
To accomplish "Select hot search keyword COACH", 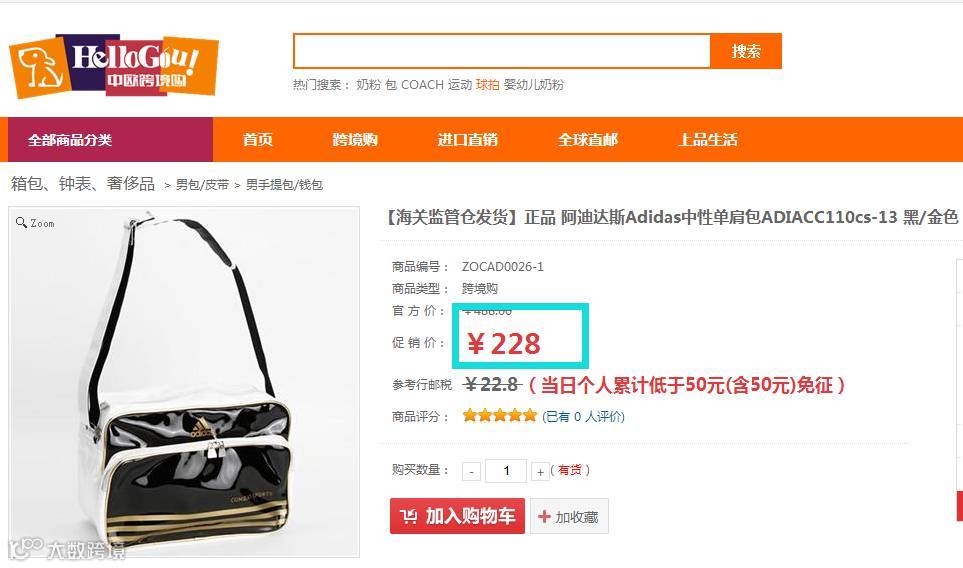I will (x=422, y=85).
